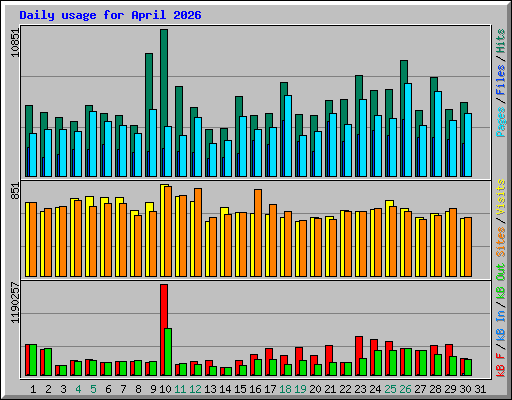This screenshot has height=400, width=512.
Task: Click the Visits legend label
Action: pyautogui.click(x=501, y=197)
